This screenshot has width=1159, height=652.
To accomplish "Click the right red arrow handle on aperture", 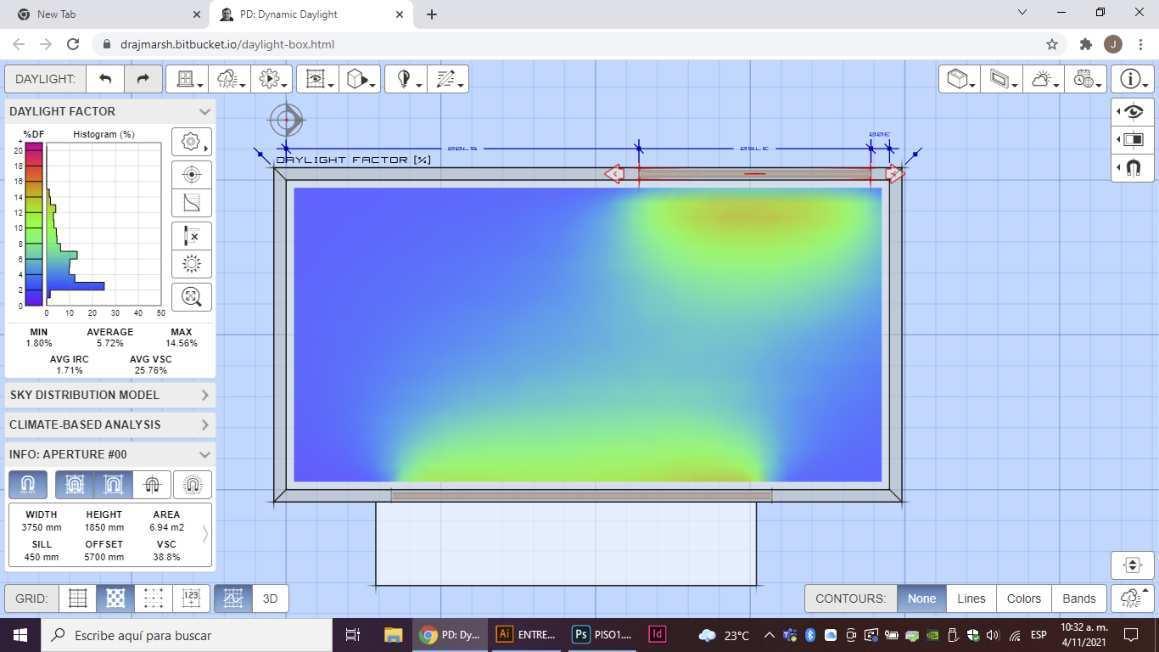I will pos(894,174).
